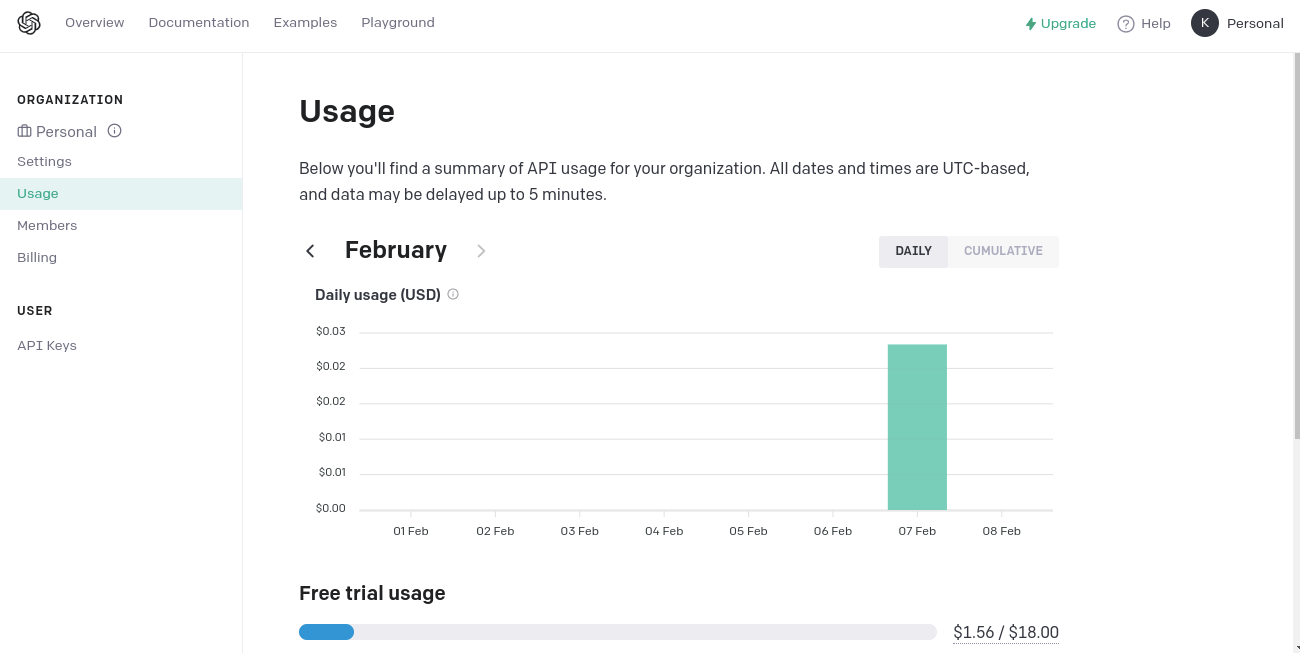Go to next month with right chevron
1300x653 pixels.
(x=481, y=251)
